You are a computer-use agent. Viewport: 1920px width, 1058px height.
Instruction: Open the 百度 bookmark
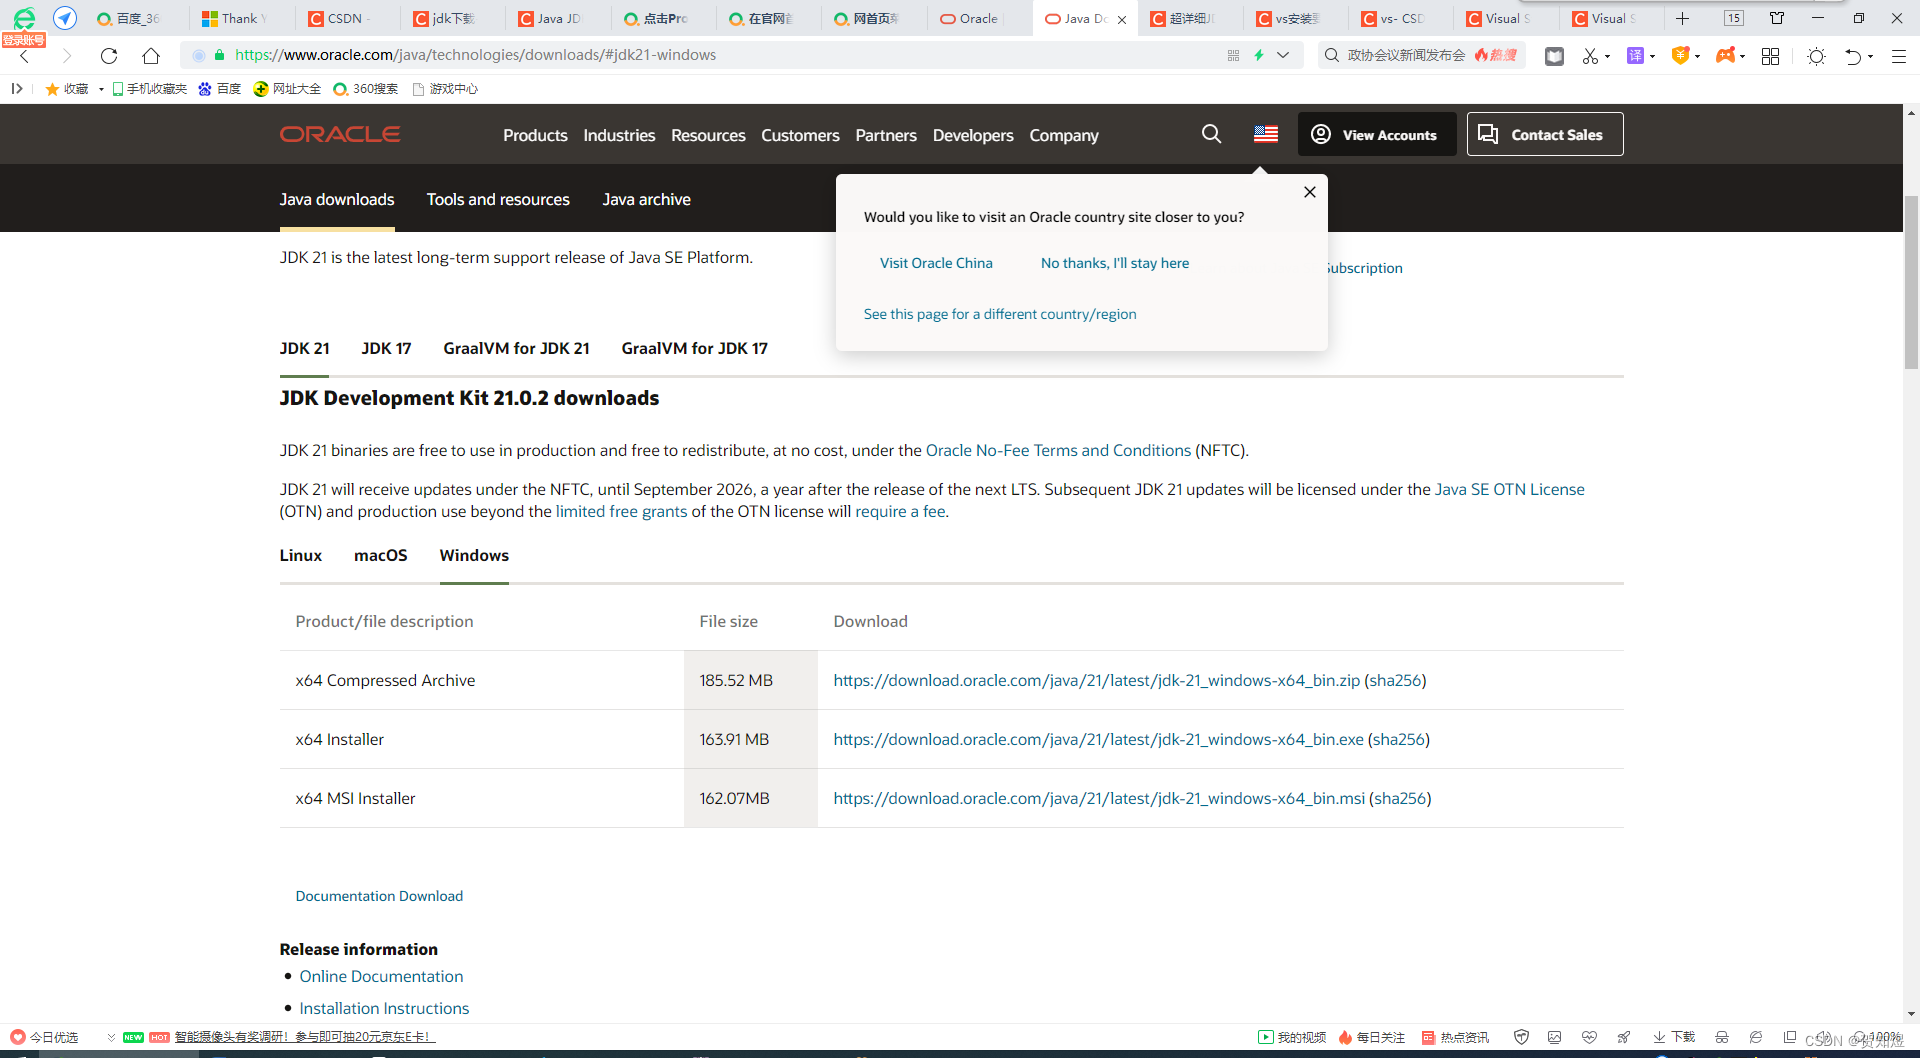click(x=220, y=89)
